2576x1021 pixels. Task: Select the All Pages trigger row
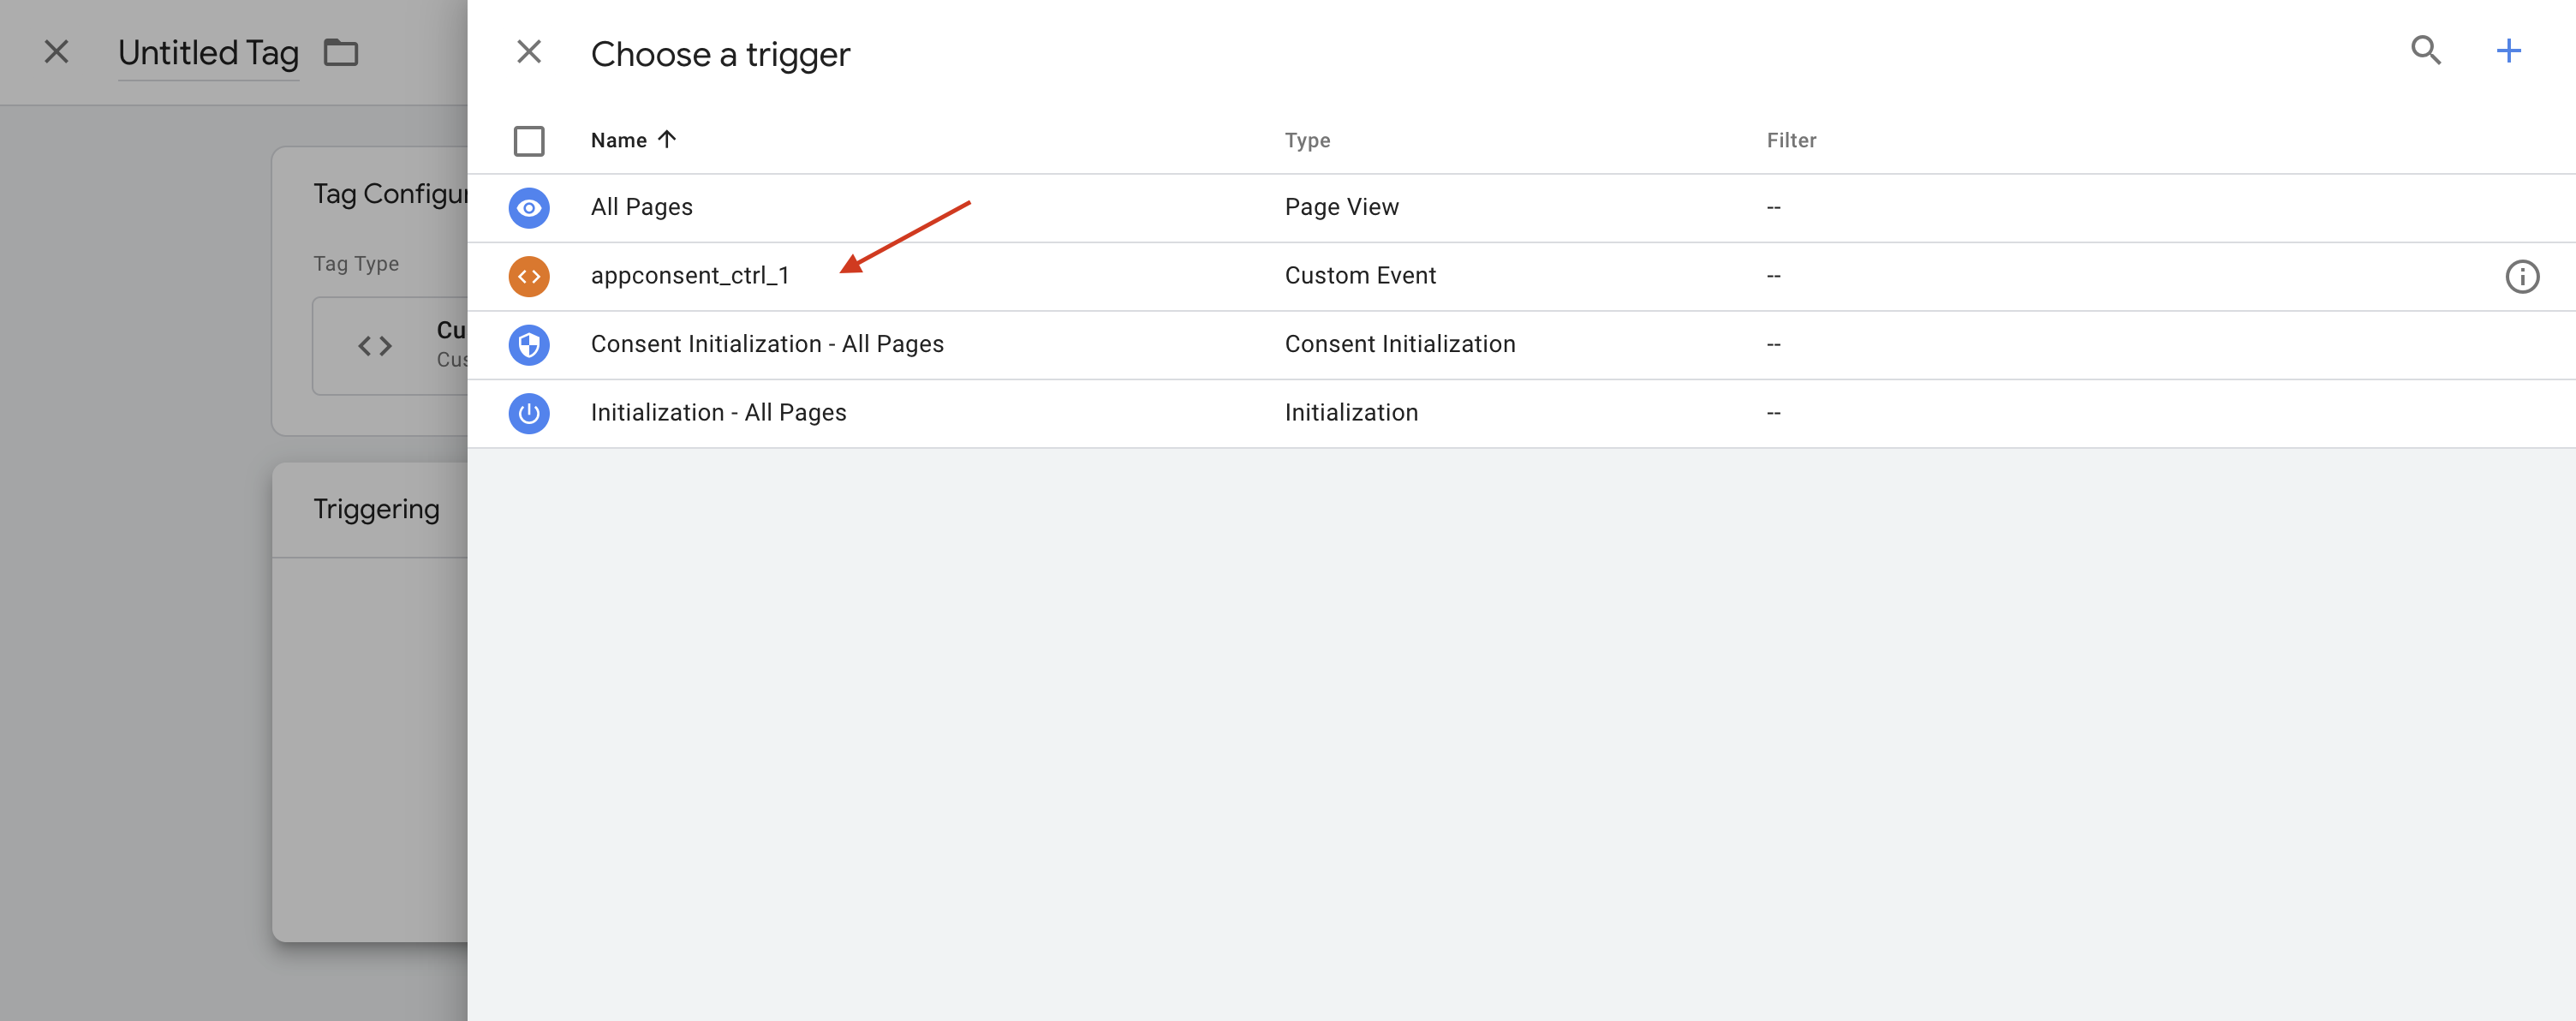click(x=641, y=207)
